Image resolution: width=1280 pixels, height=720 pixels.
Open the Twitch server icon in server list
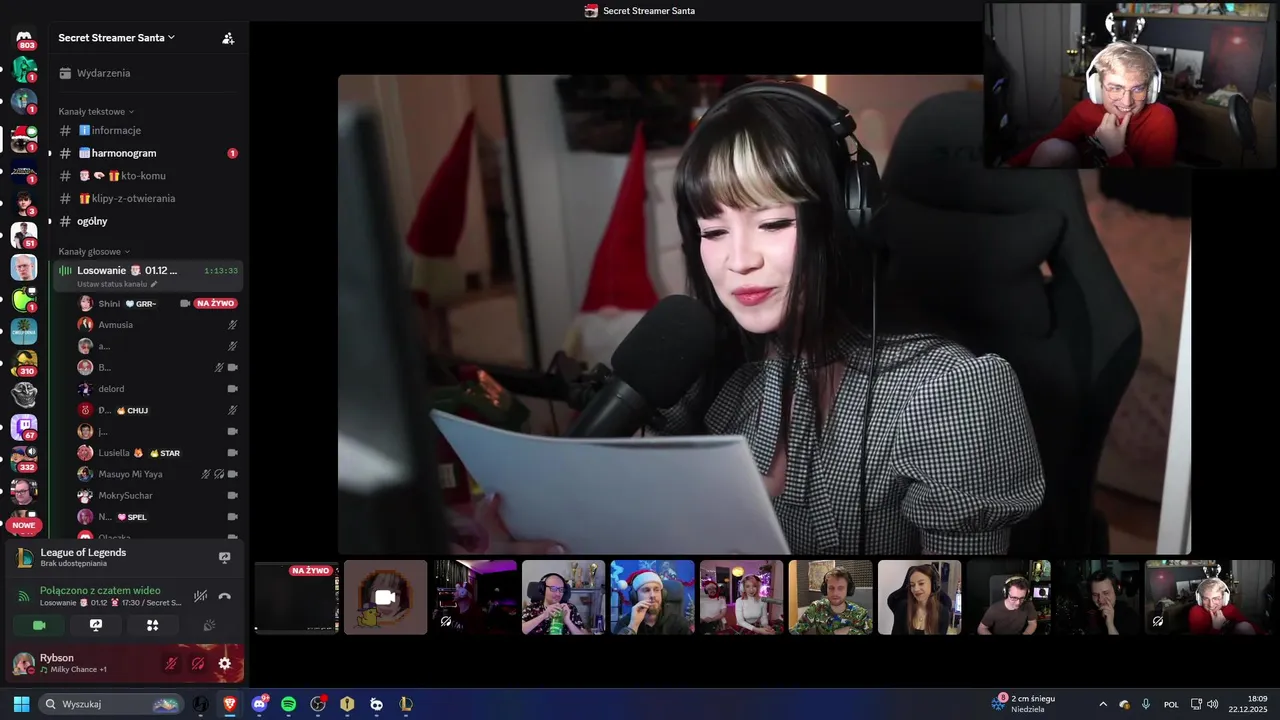tap(24, 427)
